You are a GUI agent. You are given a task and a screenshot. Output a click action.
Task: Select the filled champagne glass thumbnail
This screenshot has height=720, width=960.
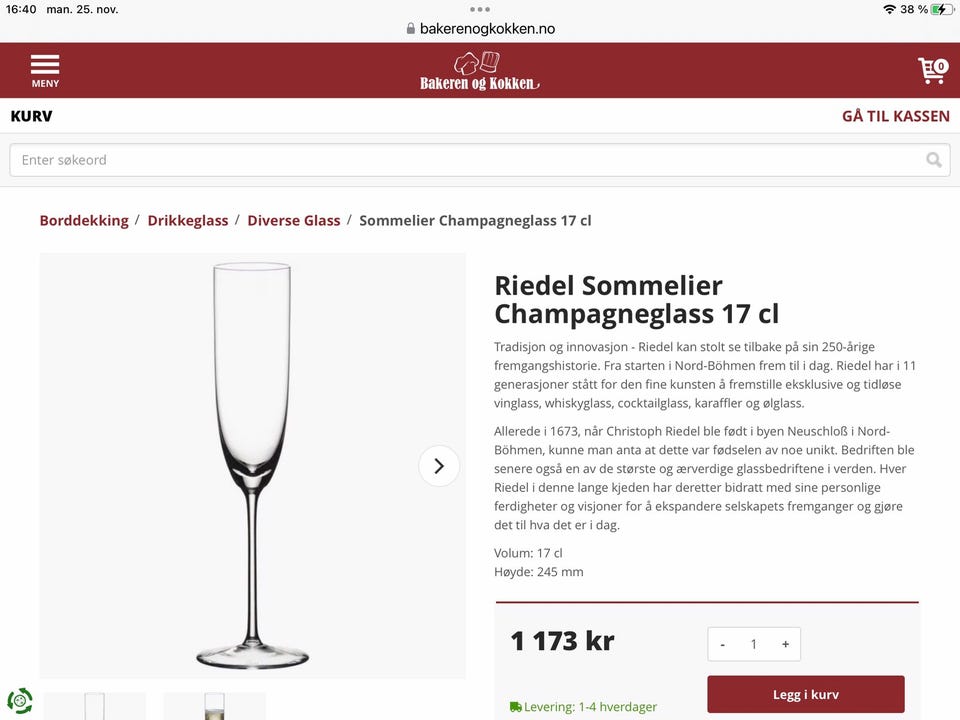coord(214,706)
